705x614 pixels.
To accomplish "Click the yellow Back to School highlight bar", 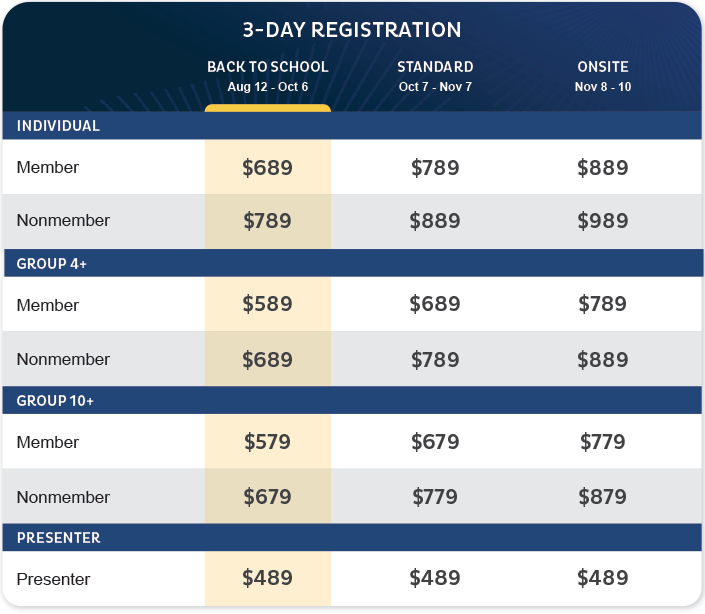I will [x=268, y=108].
